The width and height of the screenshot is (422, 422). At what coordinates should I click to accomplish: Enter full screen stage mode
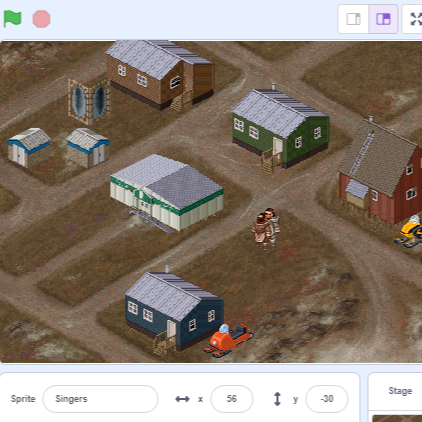point(415,19)
